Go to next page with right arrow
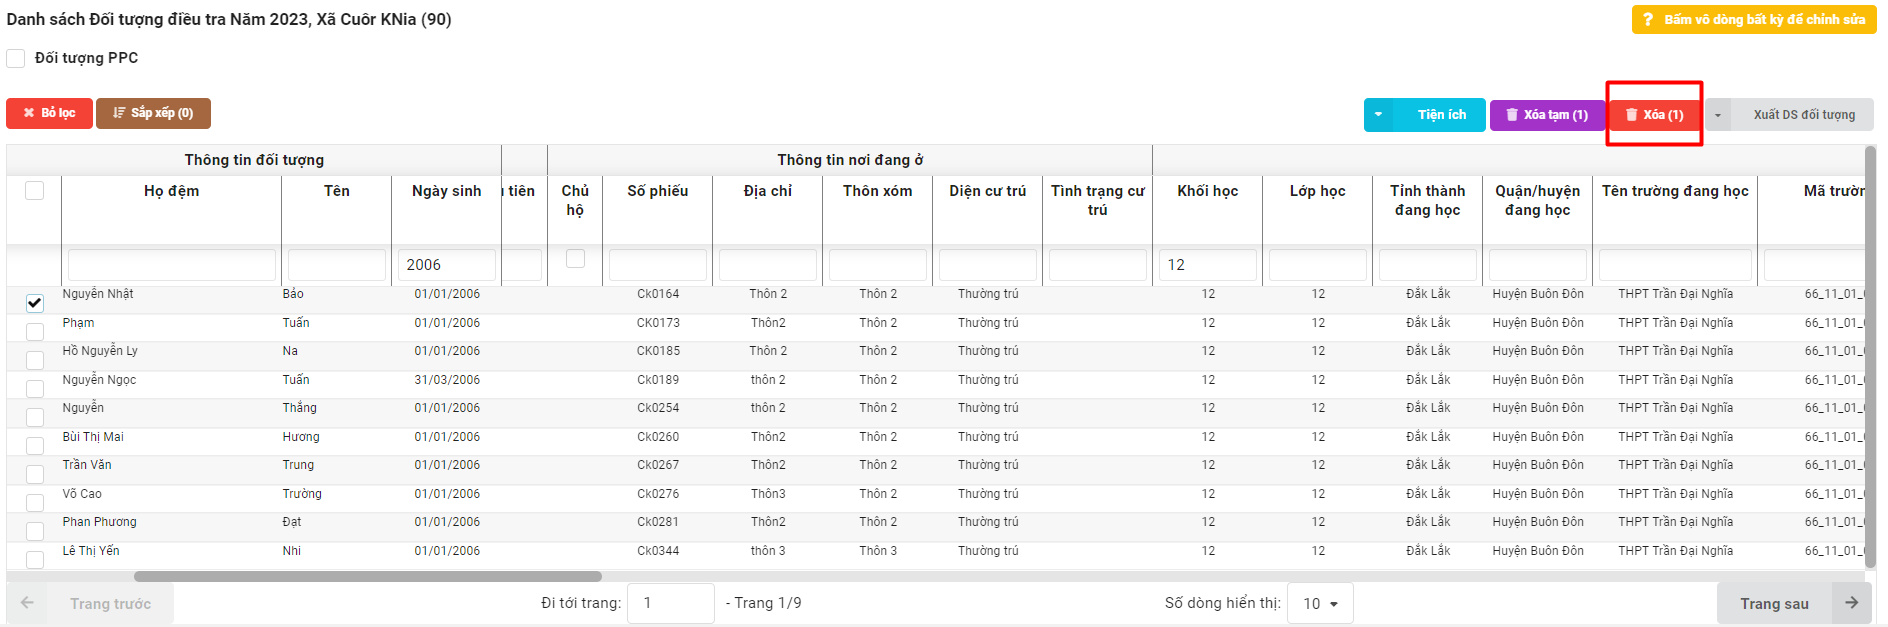 pos(1851,603)
